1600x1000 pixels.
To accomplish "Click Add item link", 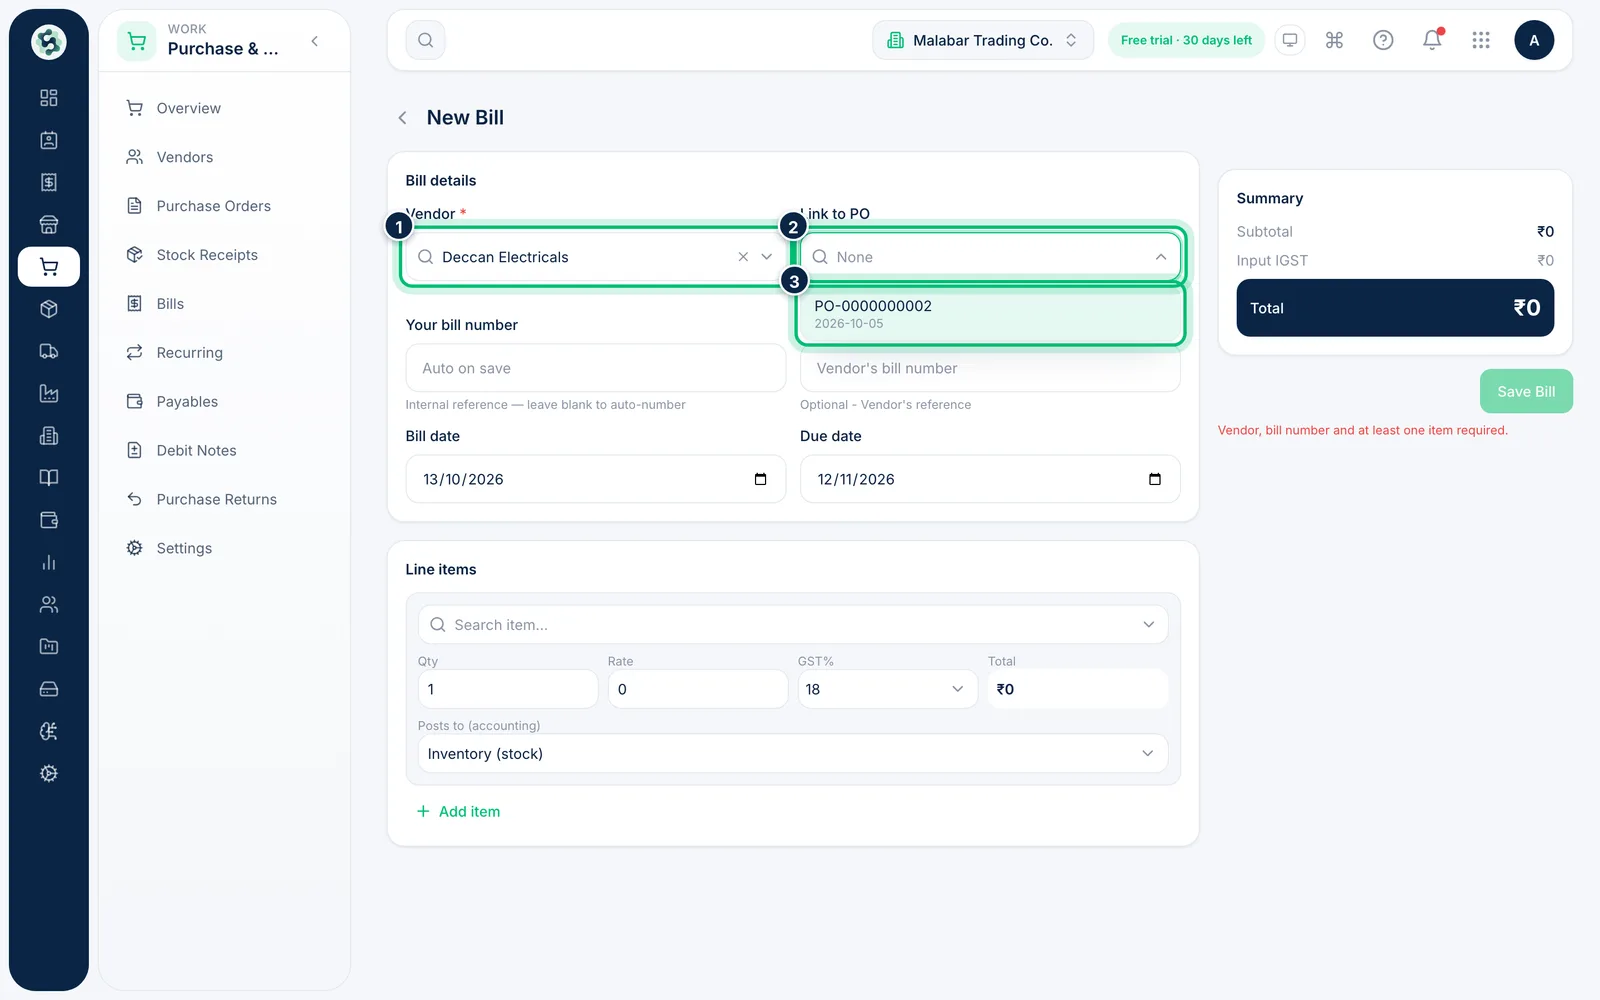I will 459,812.
